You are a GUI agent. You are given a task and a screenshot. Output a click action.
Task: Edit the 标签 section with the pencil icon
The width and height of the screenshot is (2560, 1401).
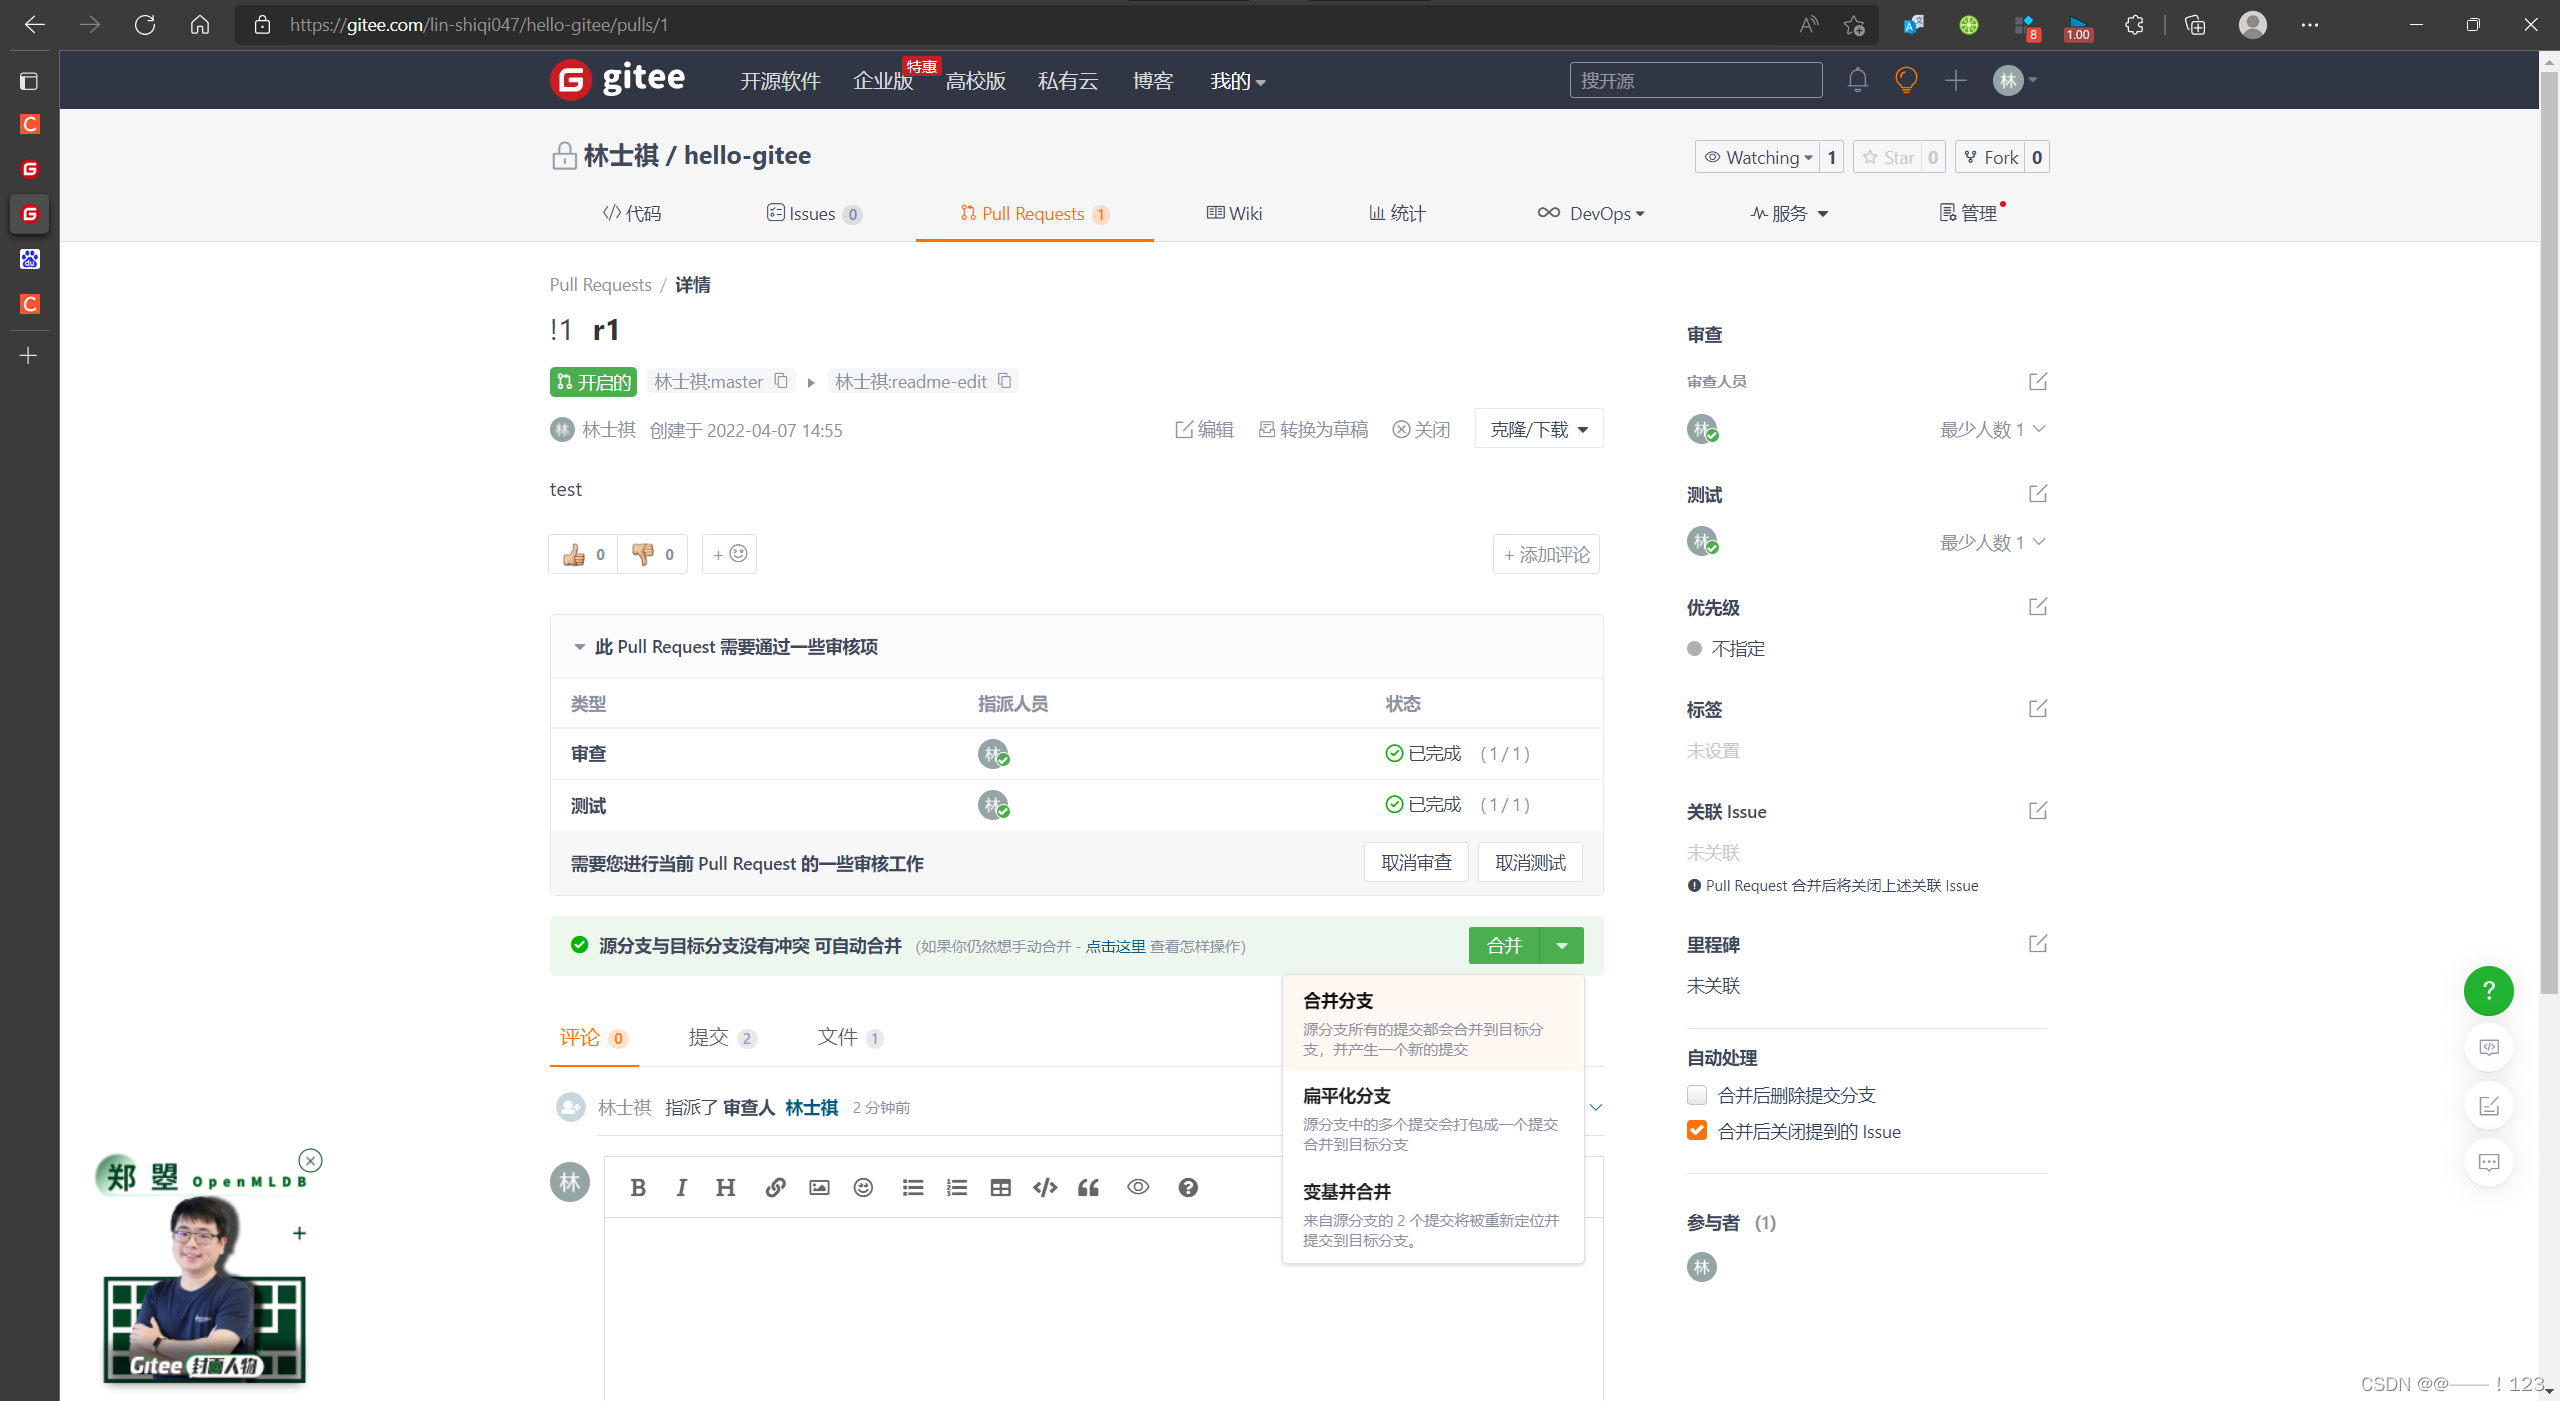(x=2037, y=708)
